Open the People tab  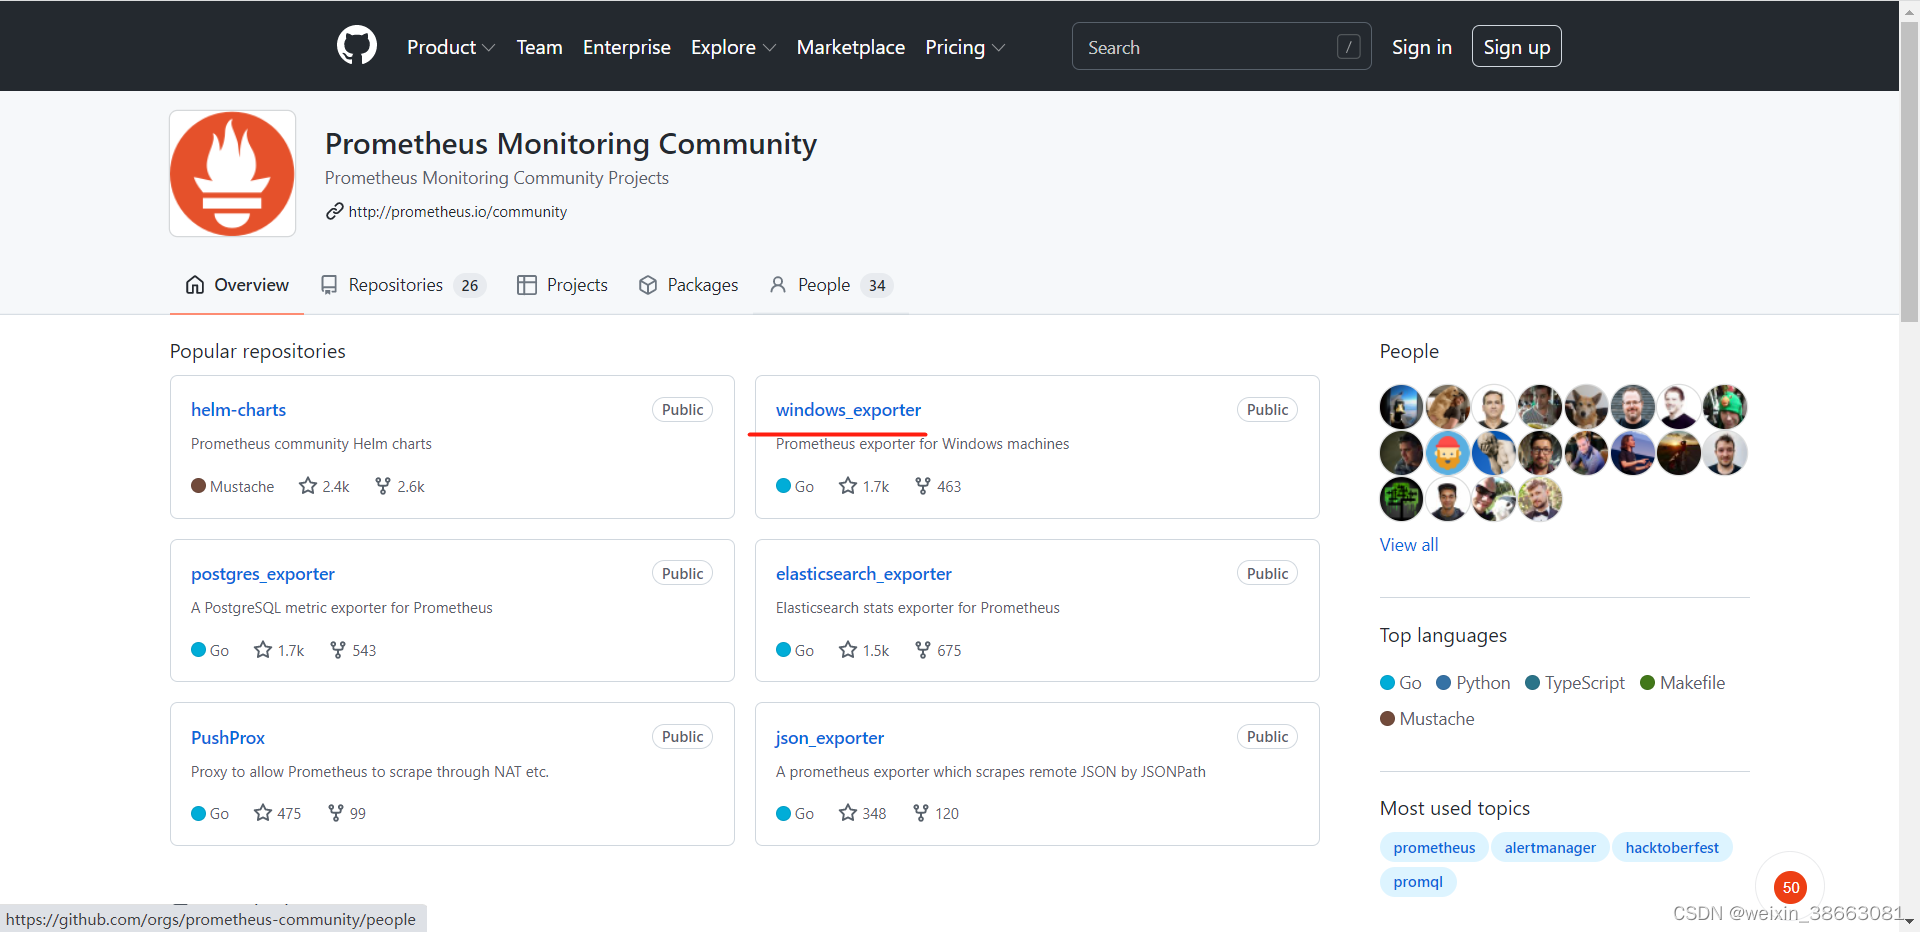830,285
